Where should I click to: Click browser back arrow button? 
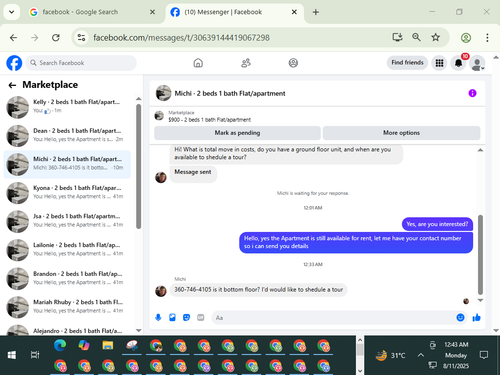tap(13, 38)
